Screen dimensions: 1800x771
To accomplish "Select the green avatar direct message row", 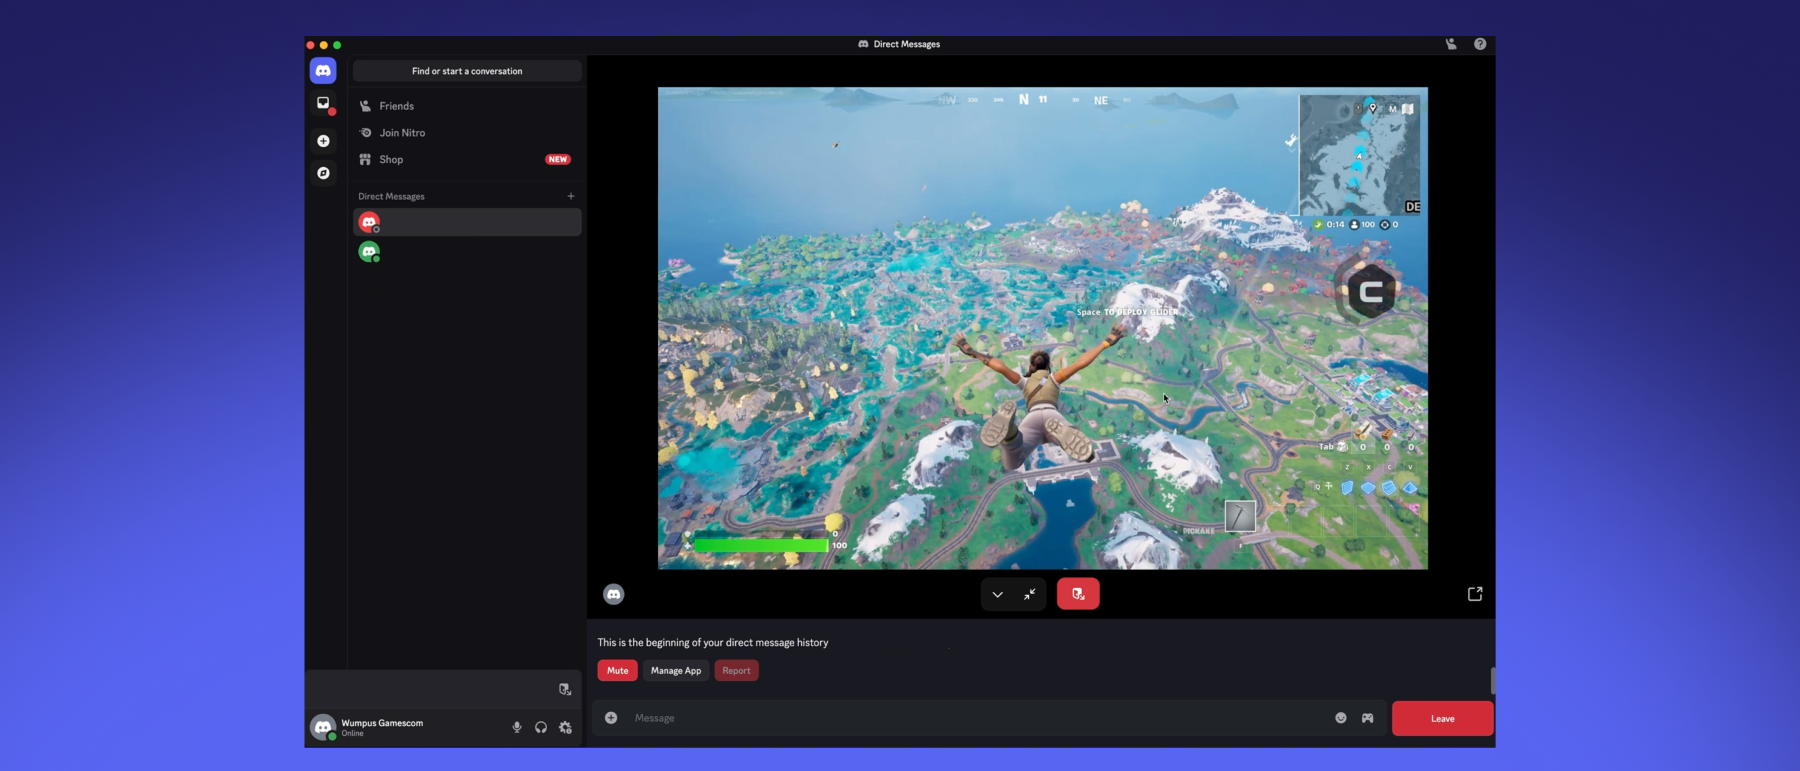I will [x=467, y=252].
